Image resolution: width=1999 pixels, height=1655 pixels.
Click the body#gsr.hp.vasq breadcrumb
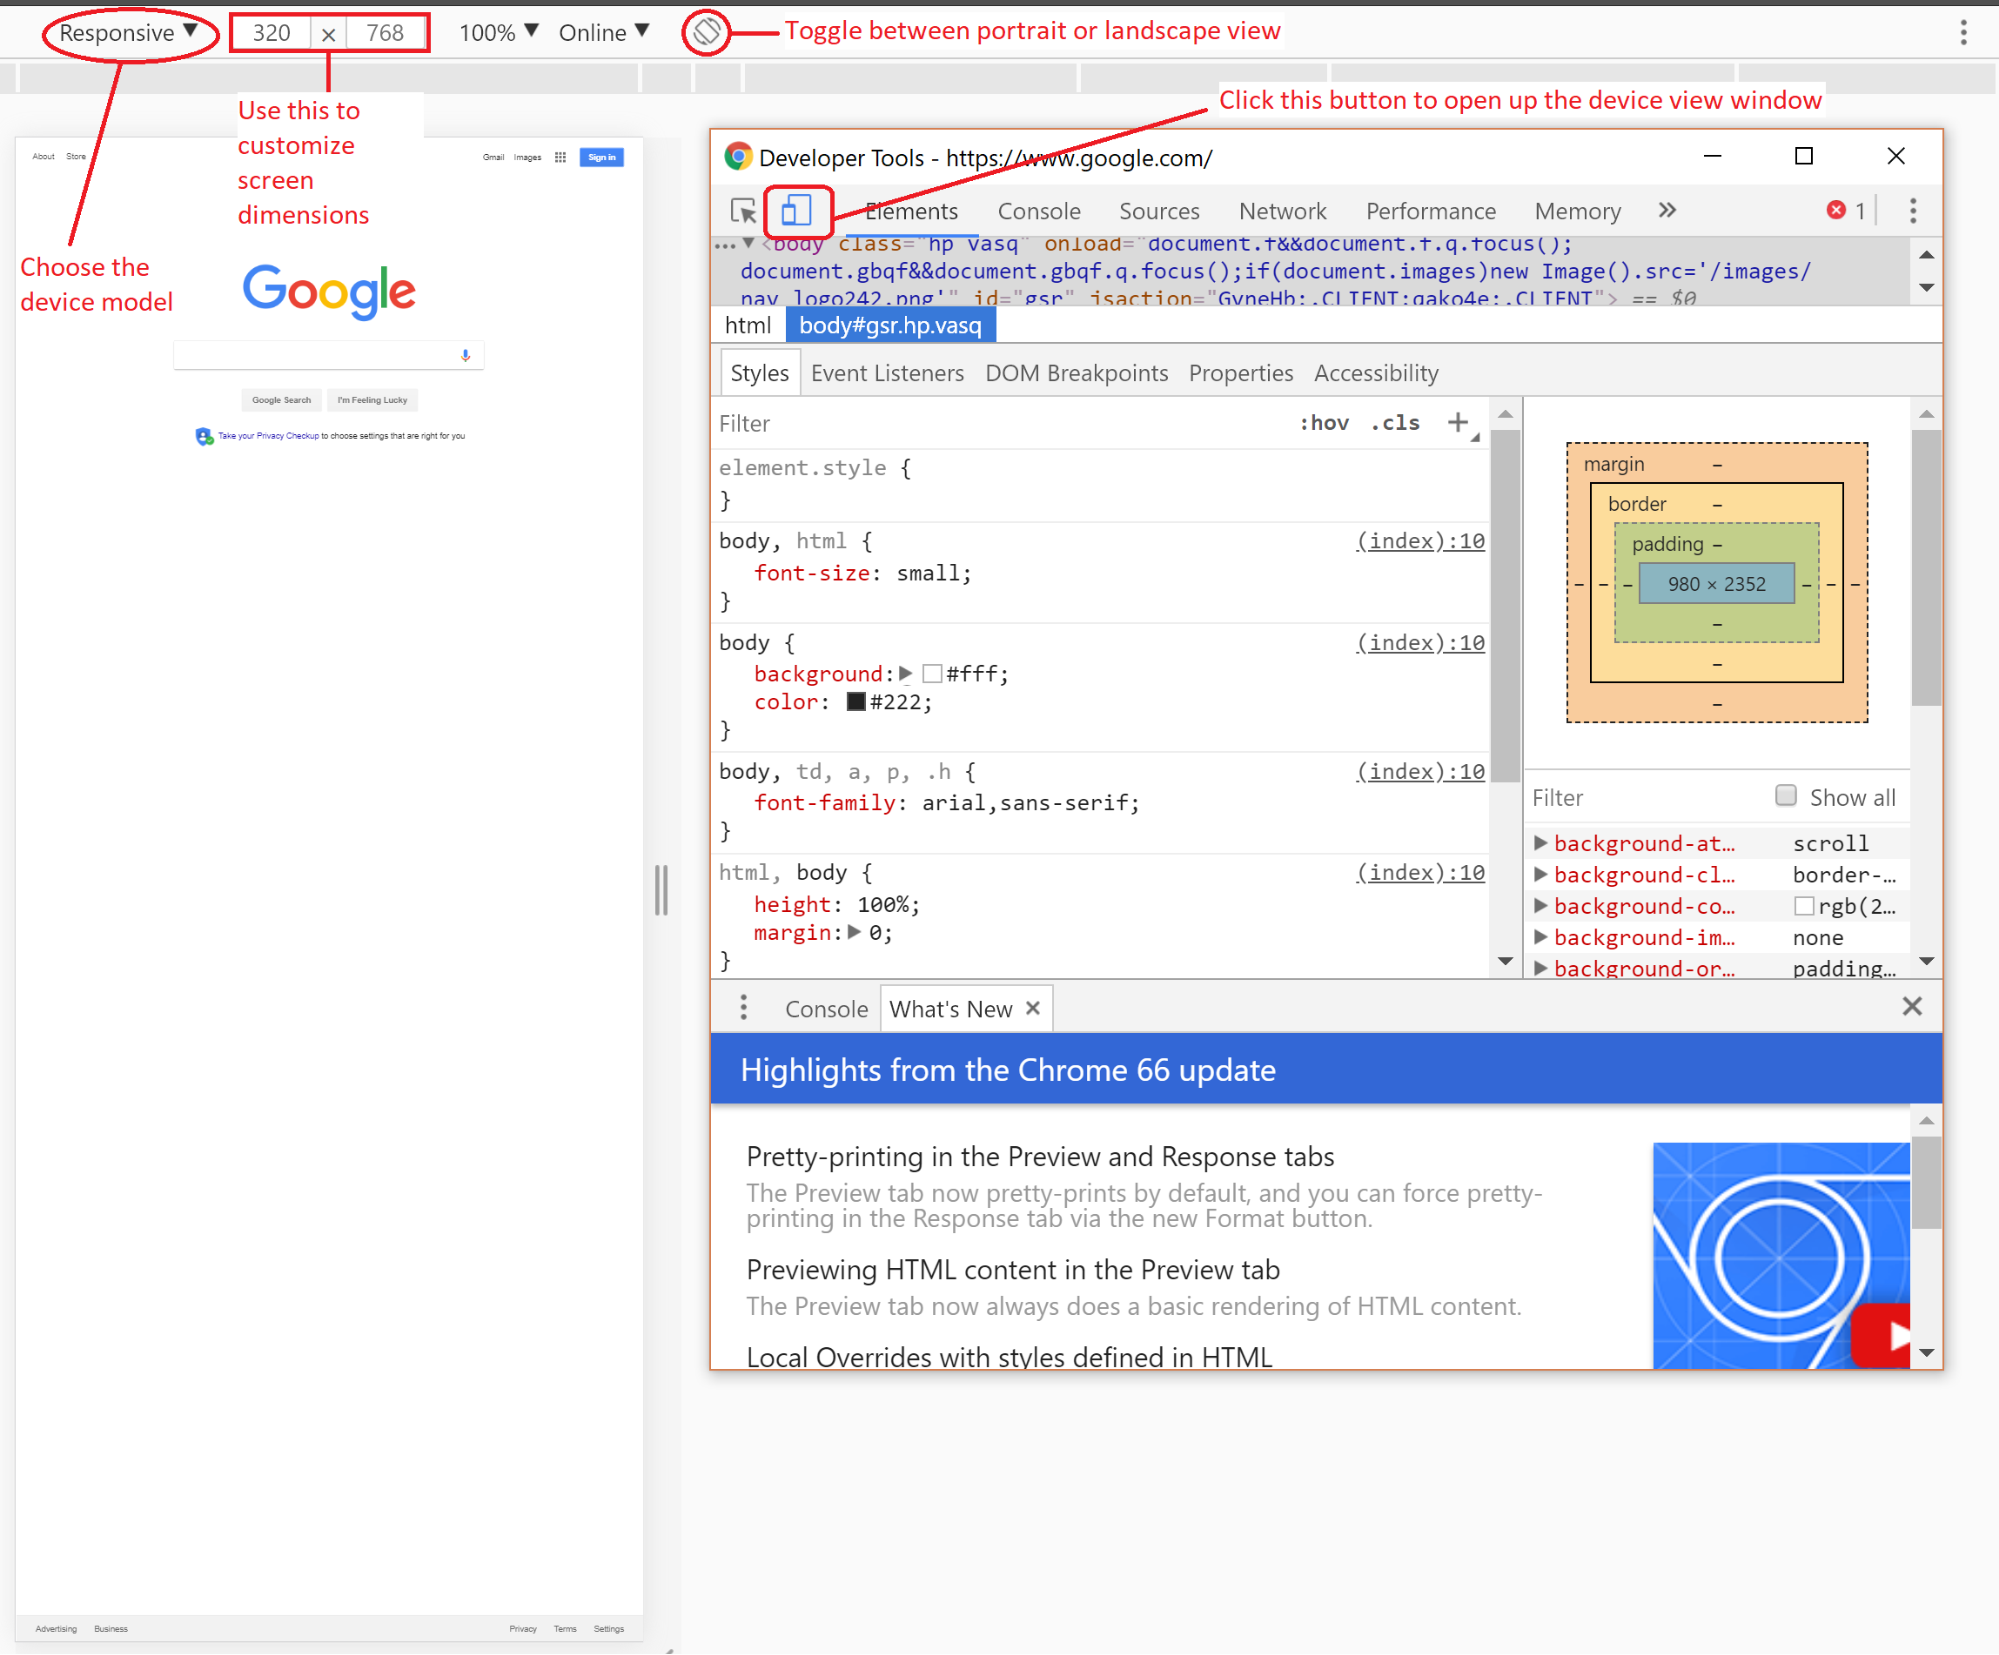click(890, 325)
